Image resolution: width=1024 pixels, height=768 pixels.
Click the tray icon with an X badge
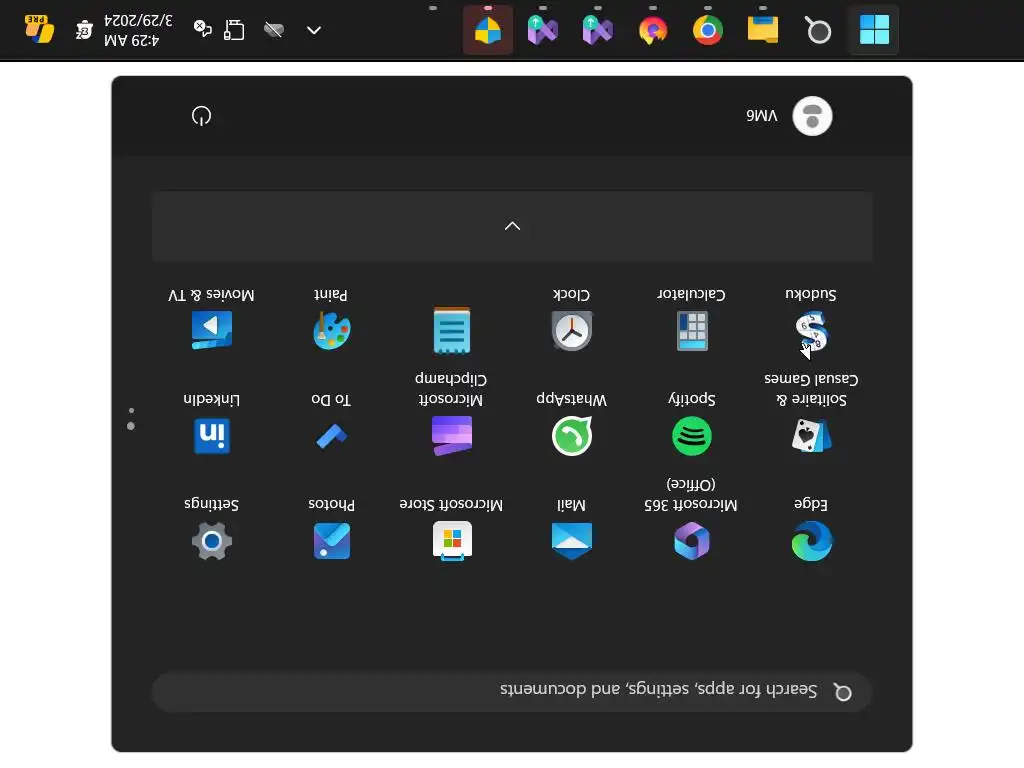pyautogui.click(x=202, y=29)
